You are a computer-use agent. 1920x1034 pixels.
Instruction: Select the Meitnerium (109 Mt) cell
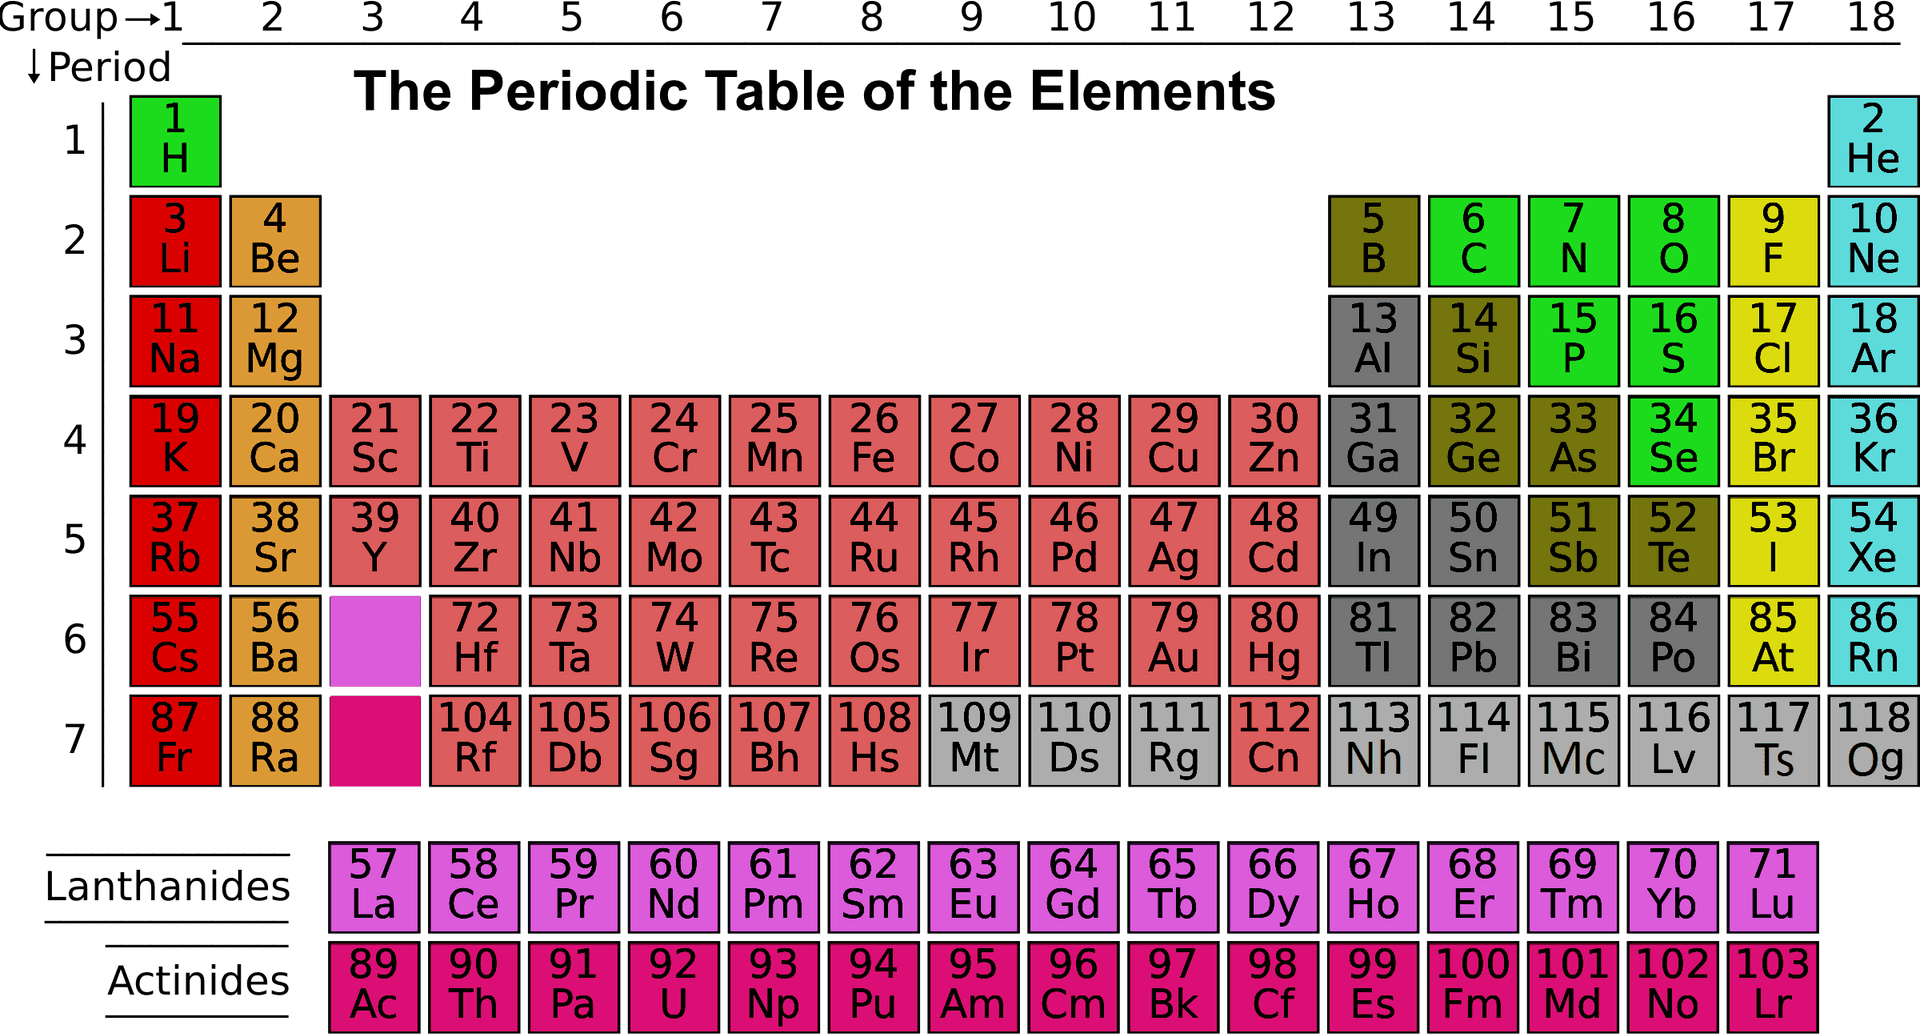click(975, 741)
